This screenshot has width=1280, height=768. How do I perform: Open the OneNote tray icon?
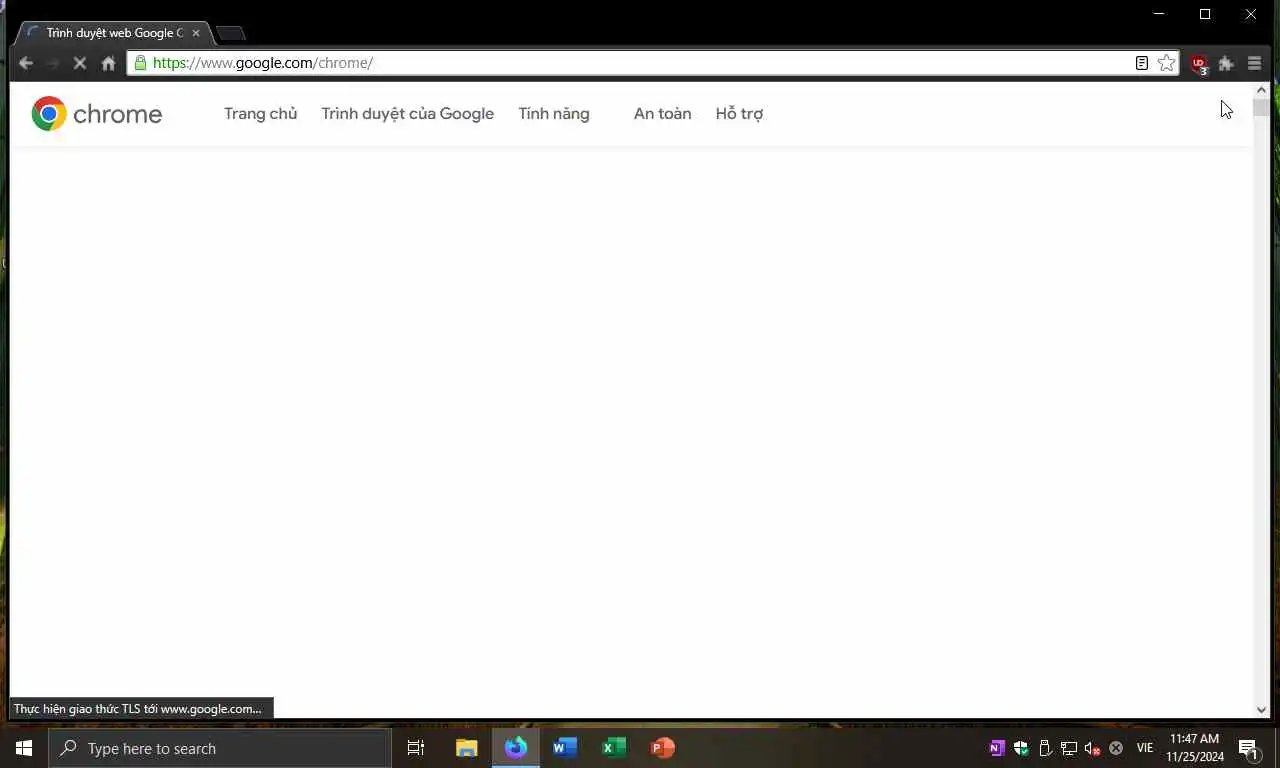click(x=997, y=748)
